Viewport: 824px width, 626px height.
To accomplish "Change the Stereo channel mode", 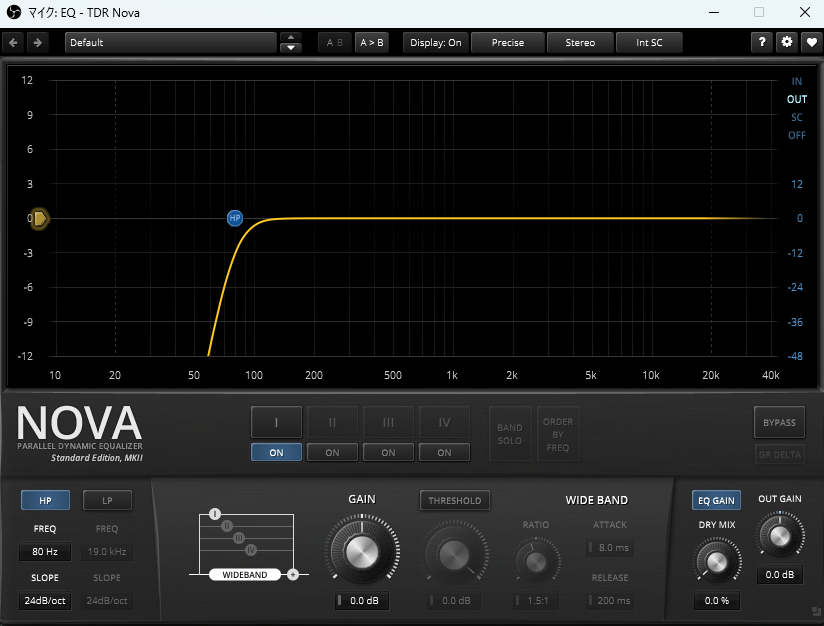I will [x=580, y=43].
